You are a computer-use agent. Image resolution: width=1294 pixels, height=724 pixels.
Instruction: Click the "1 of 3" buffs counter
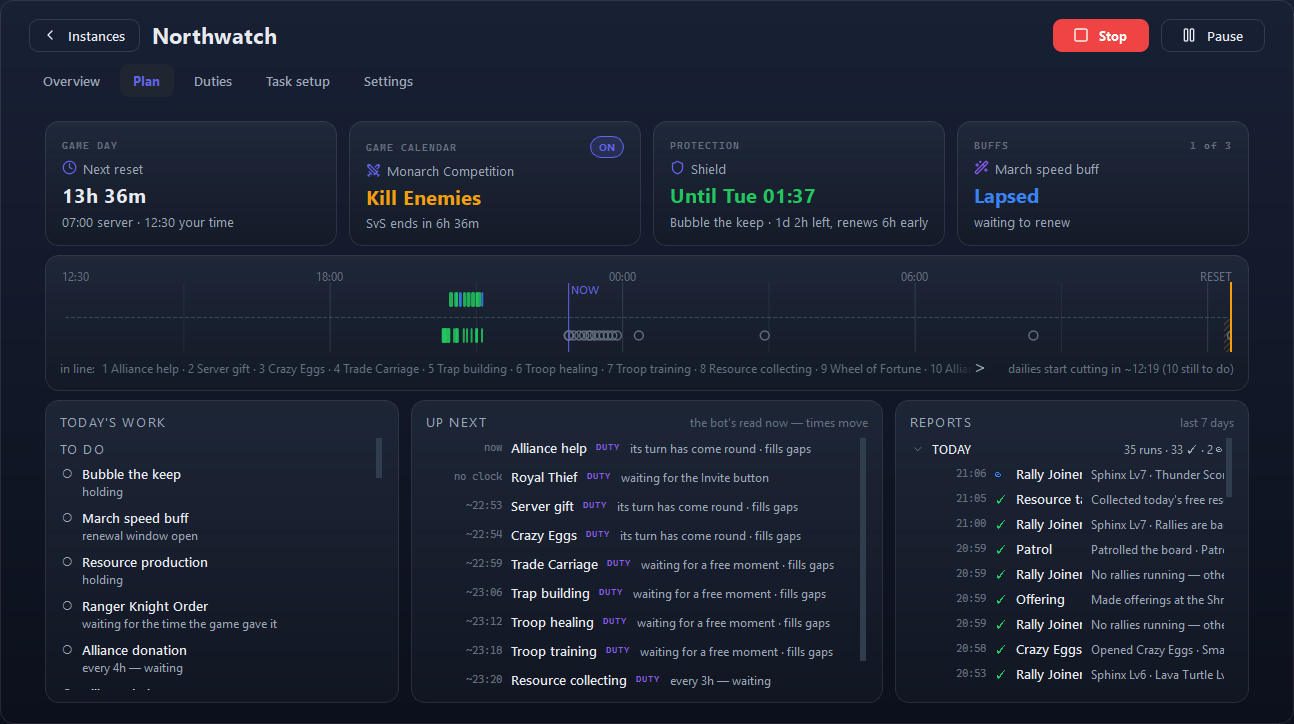point(1210,146)
